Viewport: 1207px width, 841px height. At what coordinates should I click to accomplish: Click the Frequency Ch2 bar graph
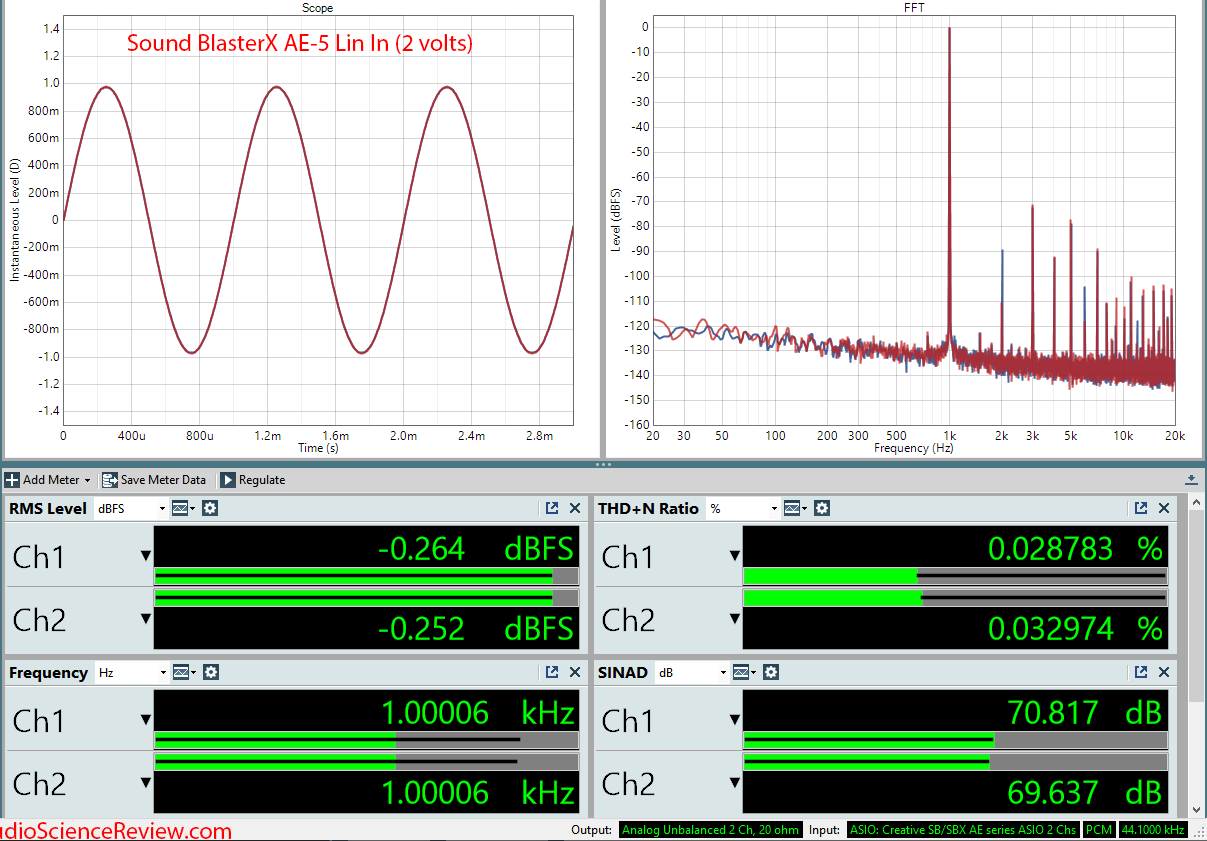366,762
